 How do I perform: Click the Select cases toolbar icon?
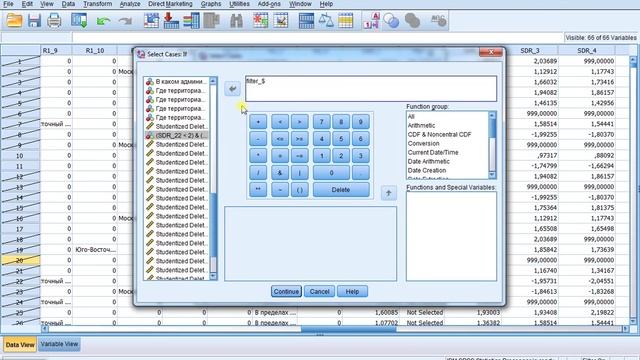(345, 20)
